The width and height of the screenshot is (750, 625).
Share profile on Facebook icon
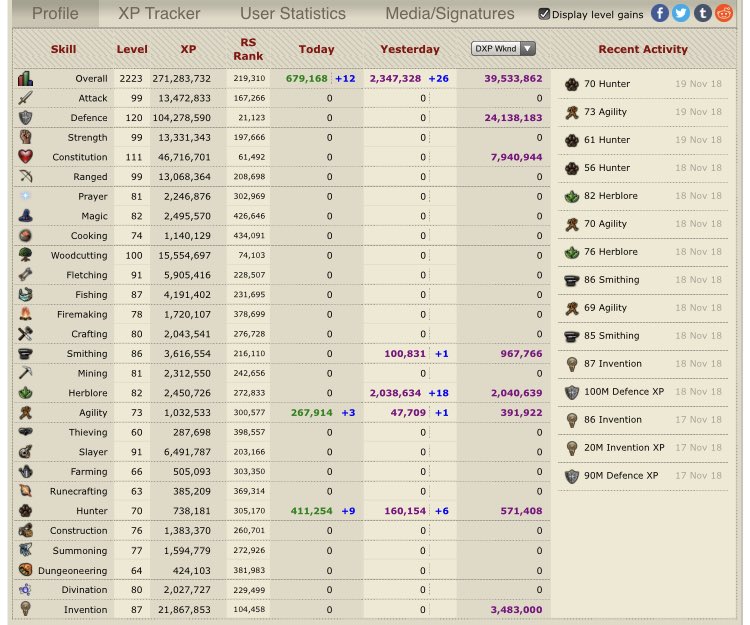[660, 13]
